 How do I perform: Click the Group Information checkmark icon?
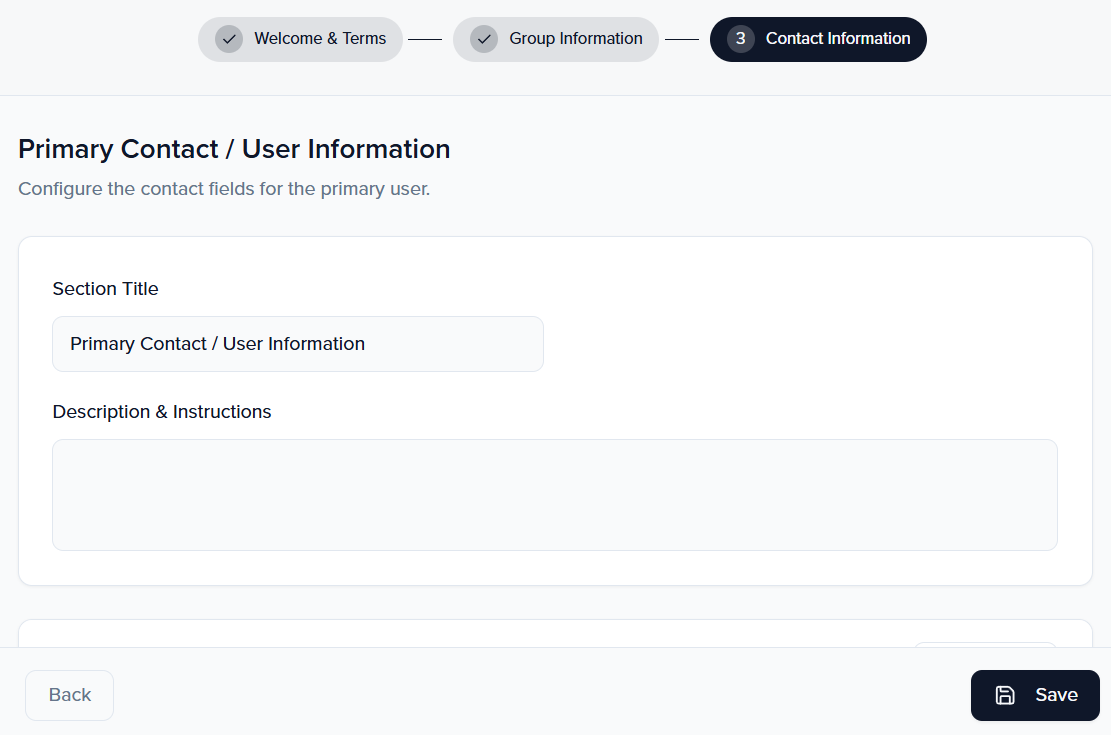click(x=484, y=39)
